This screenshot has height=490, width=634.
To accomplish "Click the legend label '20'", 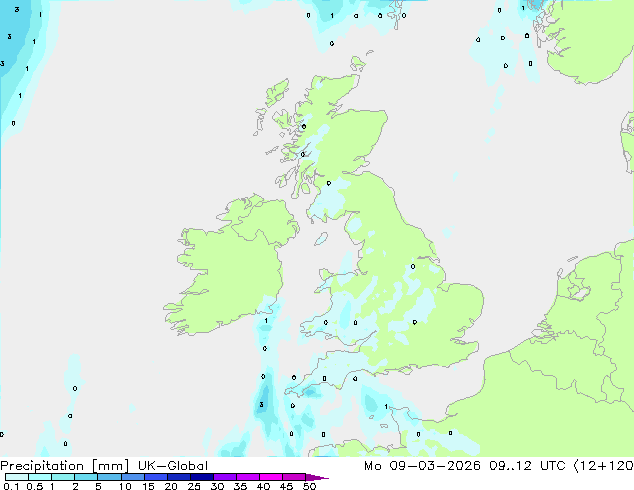I will 171,486.
